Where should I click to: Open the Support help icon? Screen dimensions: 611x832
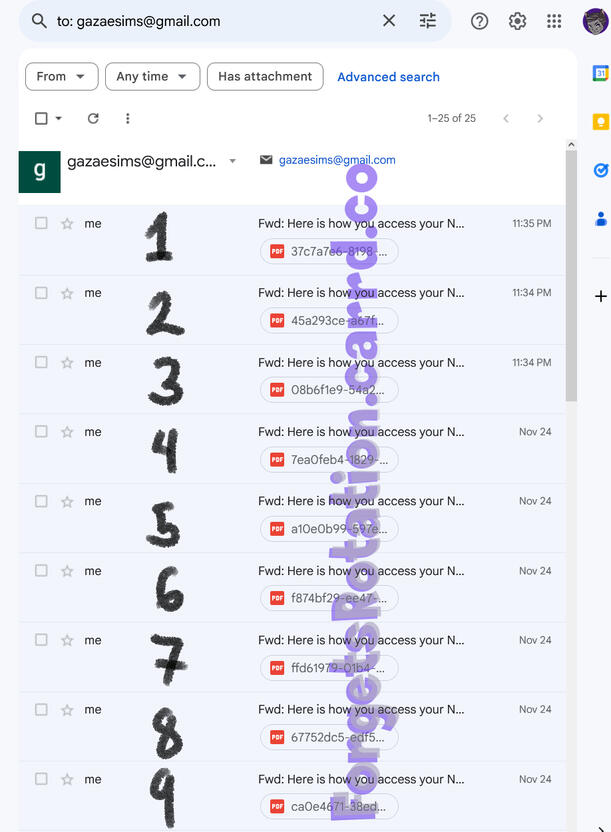pyautogui.click(x=479, y=21)
